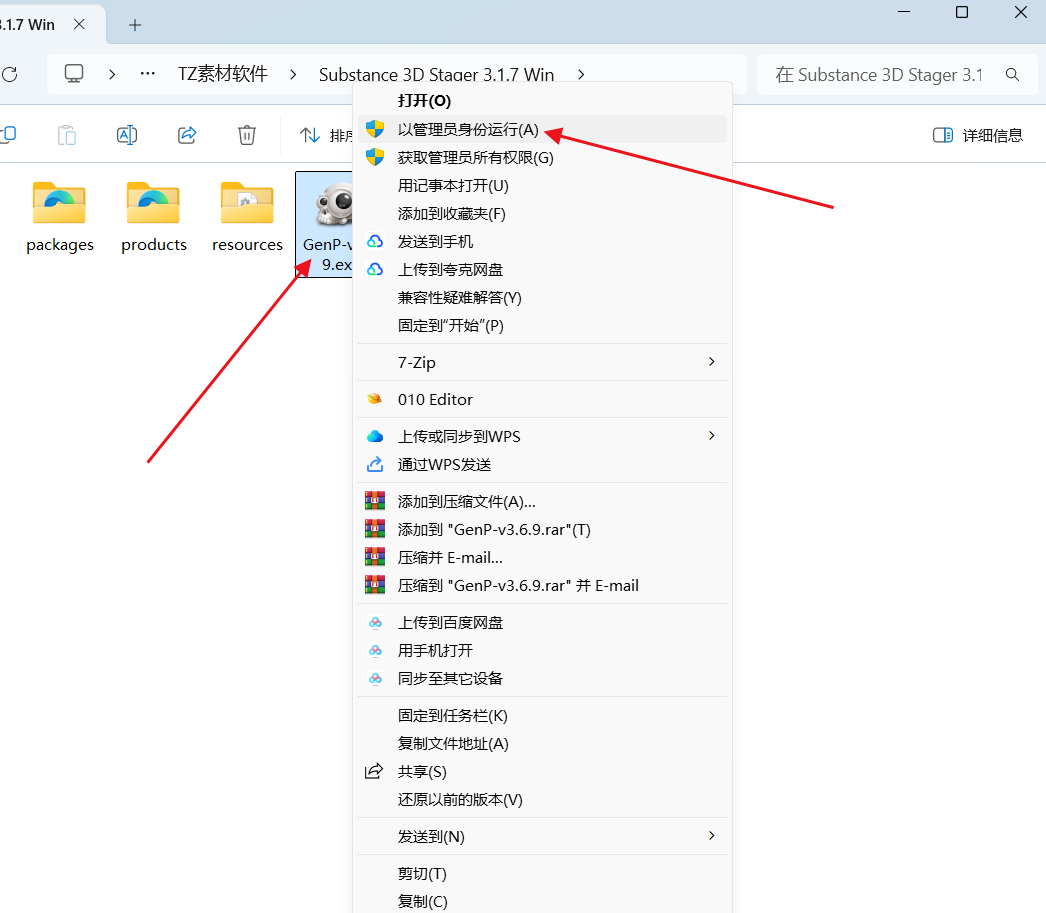
Task: Click the search magnifier icon
Action: point(1012,75)
